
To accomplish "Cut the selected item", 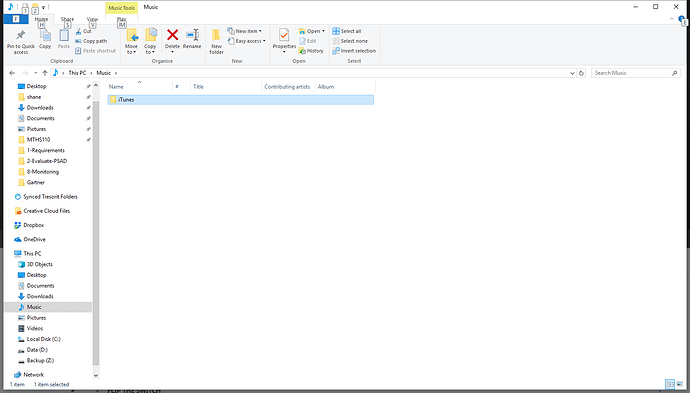I will tap(83, 31).
